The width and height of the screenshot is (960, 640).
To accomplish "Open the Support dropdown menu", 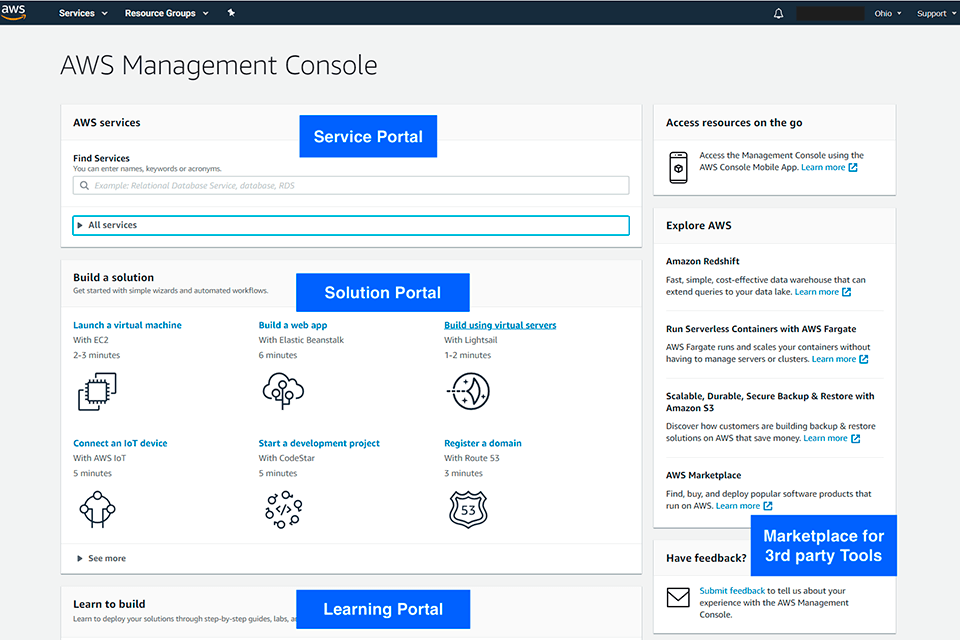I will tap(936, 13).
